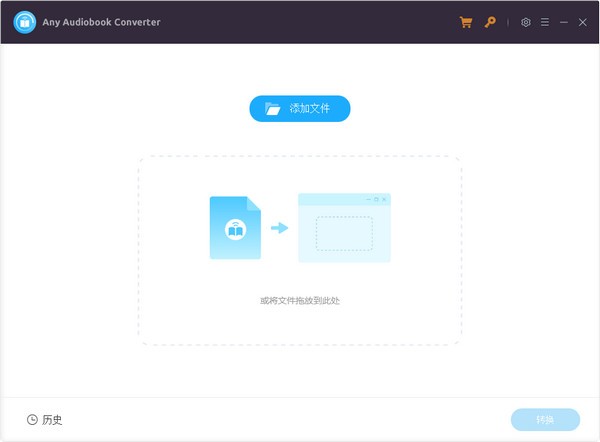
Task: Click the folder icon inside 添加文件
Action: coord(272,108)
